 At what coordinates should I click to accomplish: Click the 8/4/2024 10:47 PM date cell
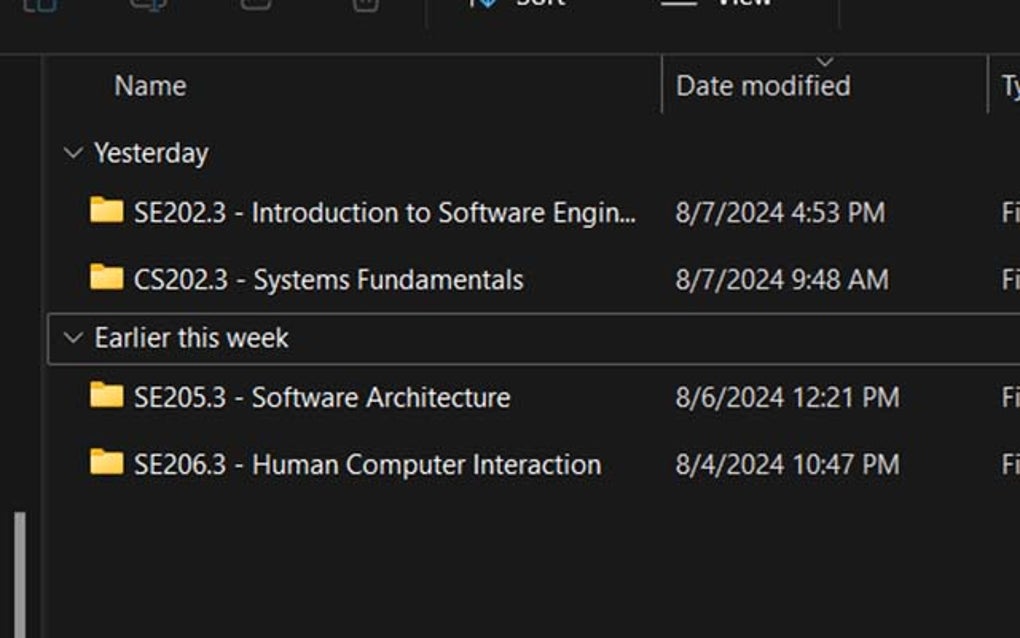tap(787, 464)
